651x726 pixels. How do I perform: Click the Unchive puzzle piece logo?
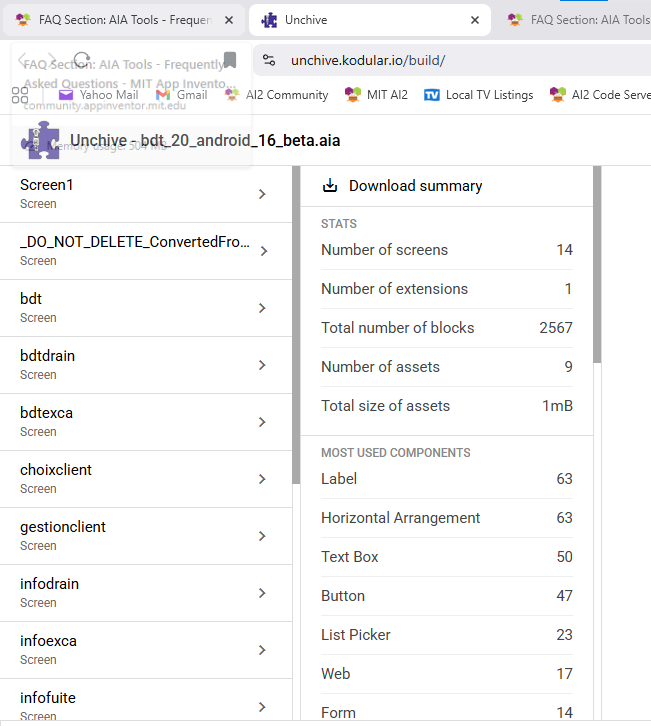[40, 141]
